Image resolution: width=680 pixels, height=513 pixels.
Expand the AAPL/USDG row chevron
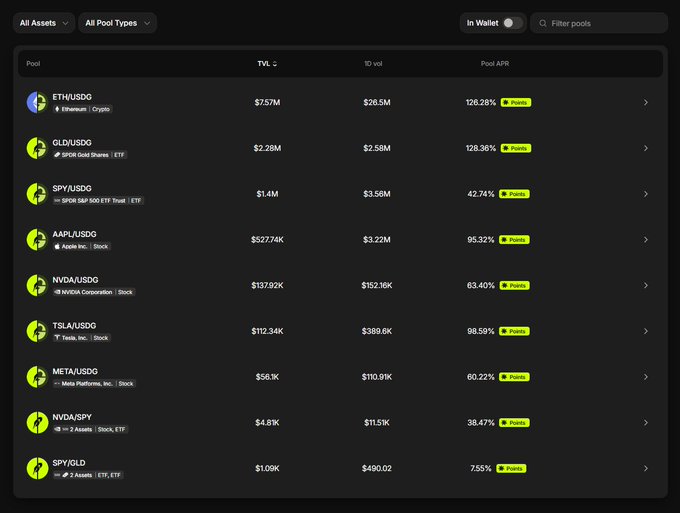(646, 240)
